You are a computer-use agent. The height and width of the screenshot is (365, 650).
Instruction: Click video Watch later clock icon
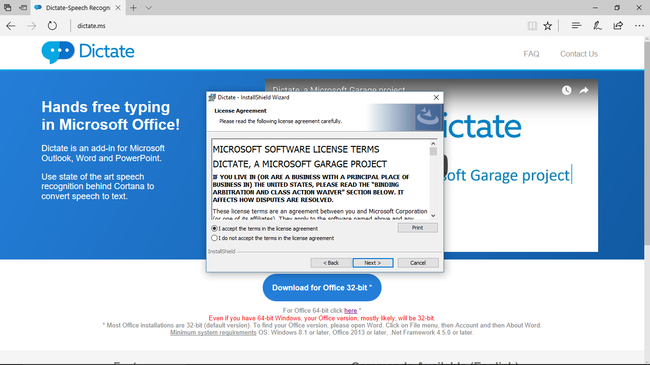[566, 90]
